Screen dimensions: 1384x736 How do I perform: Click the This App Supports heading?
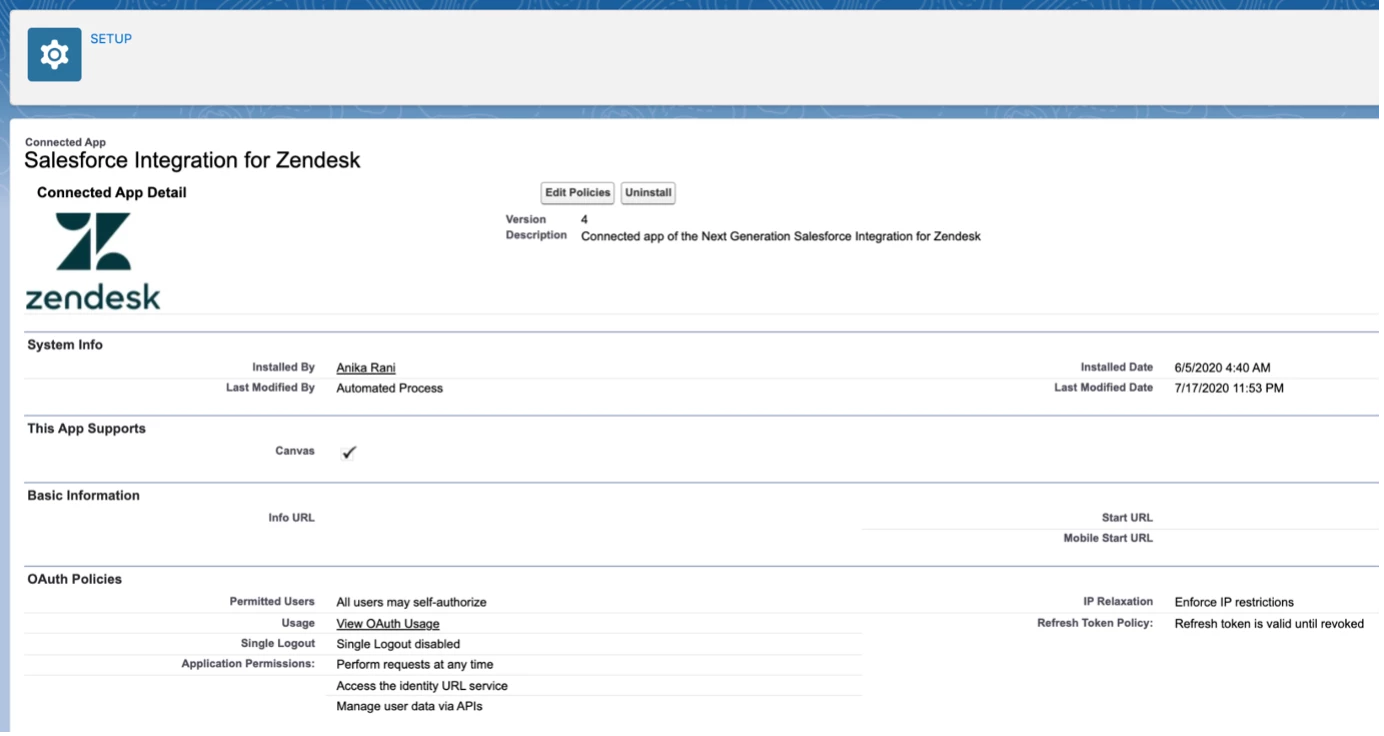pyautogui.click(x=86, y=429)
